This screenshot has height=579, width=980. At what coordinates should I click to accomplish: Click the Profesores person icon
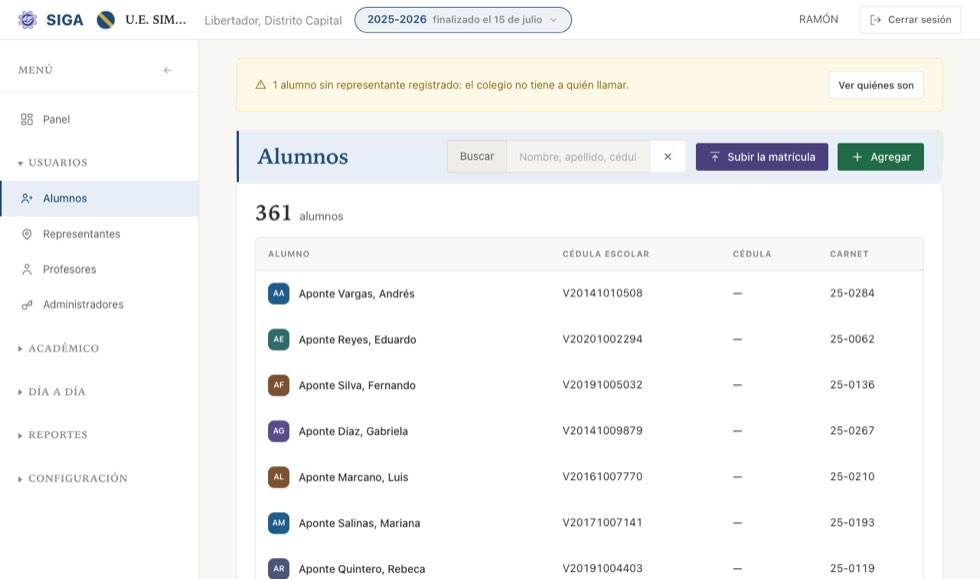[x=27, y=269]
